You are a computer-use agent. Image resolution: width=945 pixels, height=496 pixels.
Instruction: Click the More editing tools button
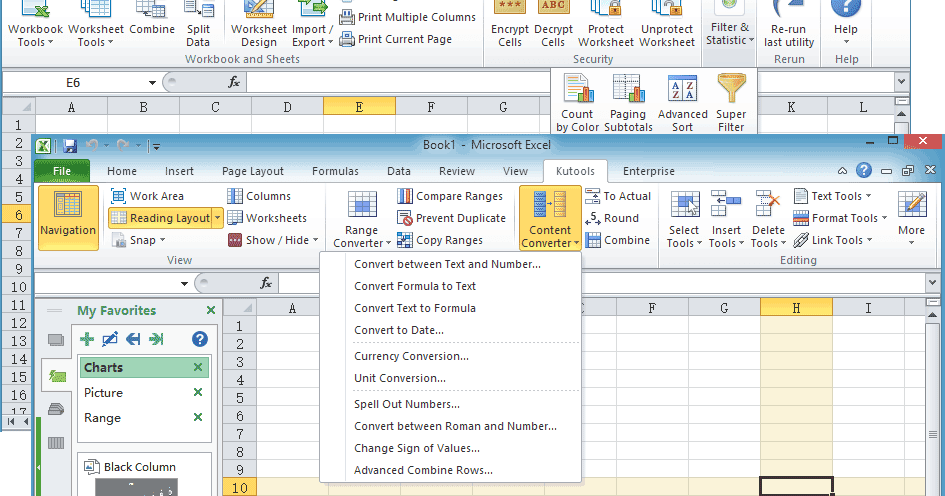pos(911,219)
